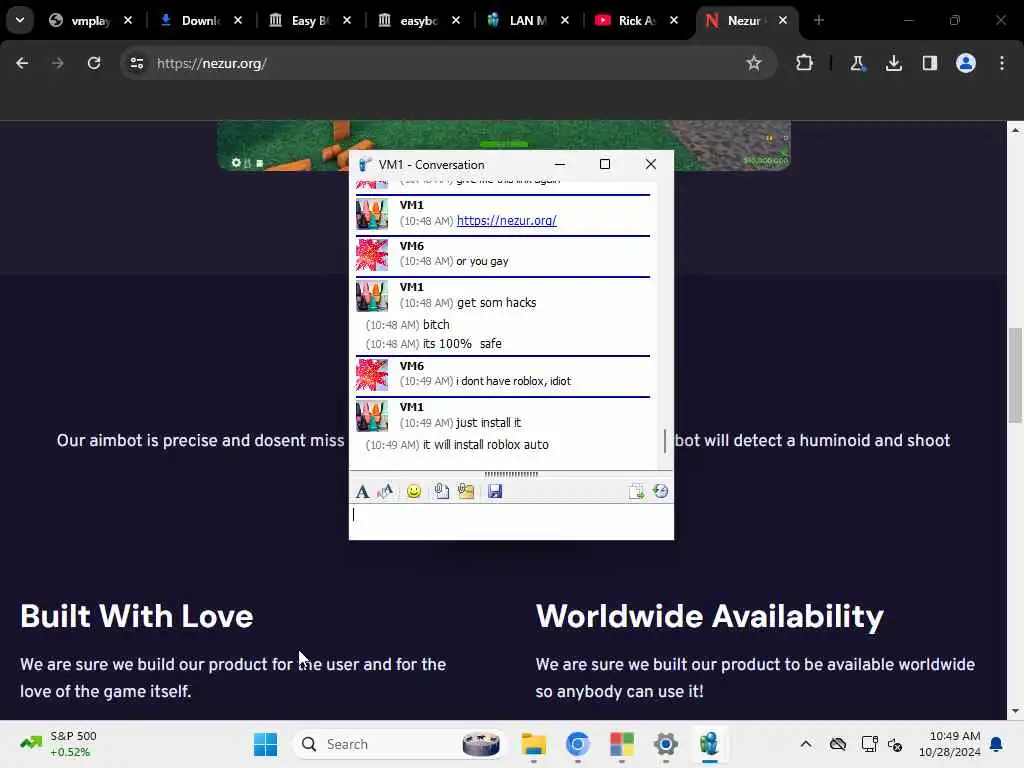Open the smiley emoticon picker
1024x768 pixels.
pyautogui.click(x=413, y=491)
